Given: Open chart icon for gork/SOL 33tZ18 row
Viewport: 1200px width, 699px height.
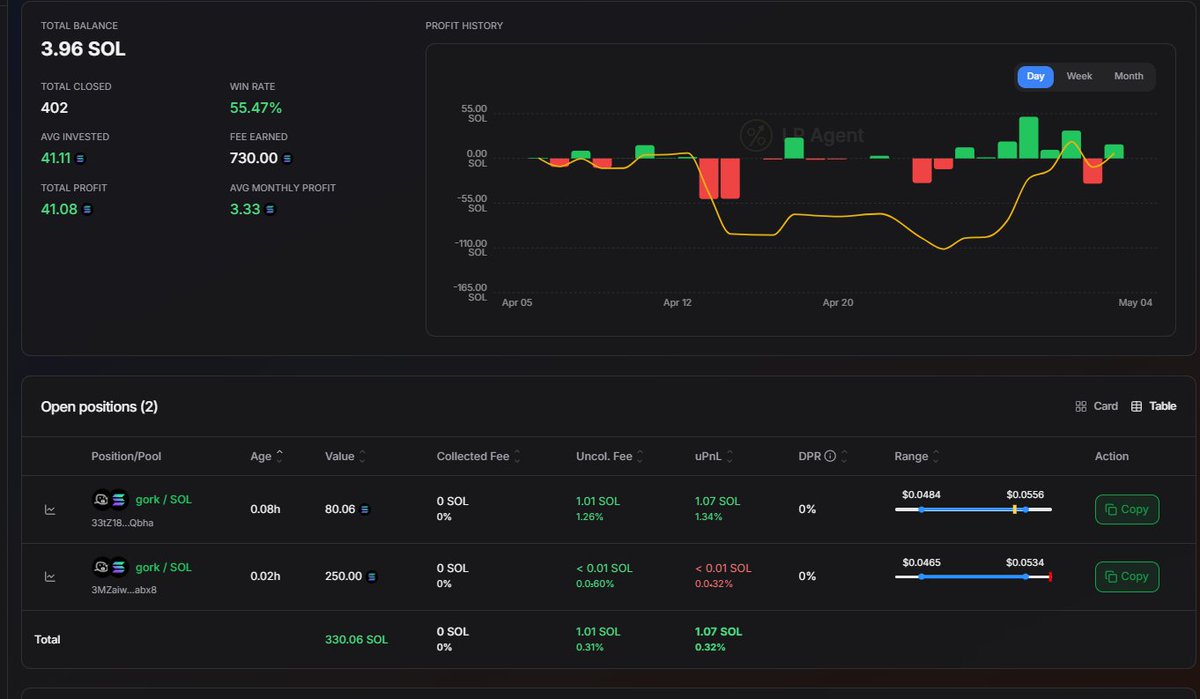Looking at the screenshot, I should pyautogui.click(x=50, y=509).
